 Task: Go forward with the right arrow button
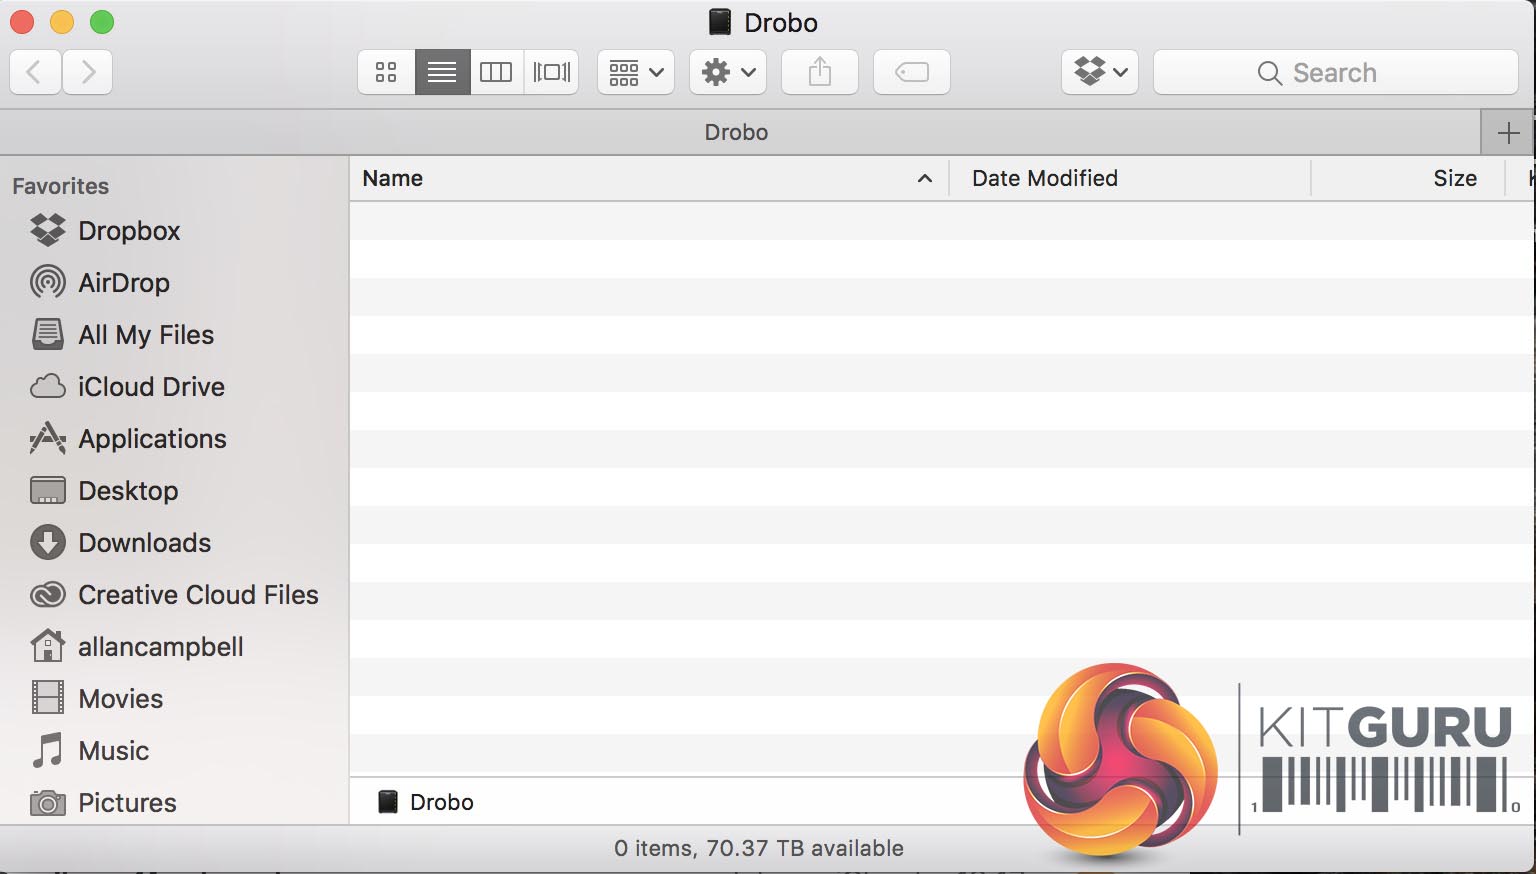click(88, 72)
